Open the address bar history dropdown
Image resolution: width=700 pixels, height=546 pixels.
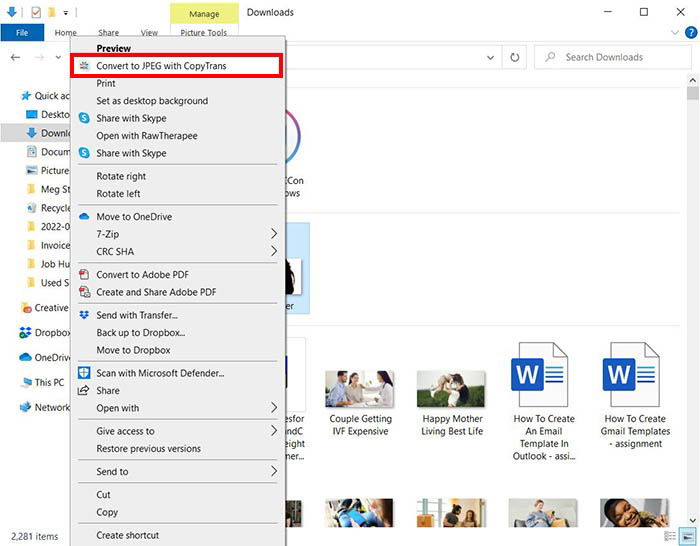pos(490,58)
